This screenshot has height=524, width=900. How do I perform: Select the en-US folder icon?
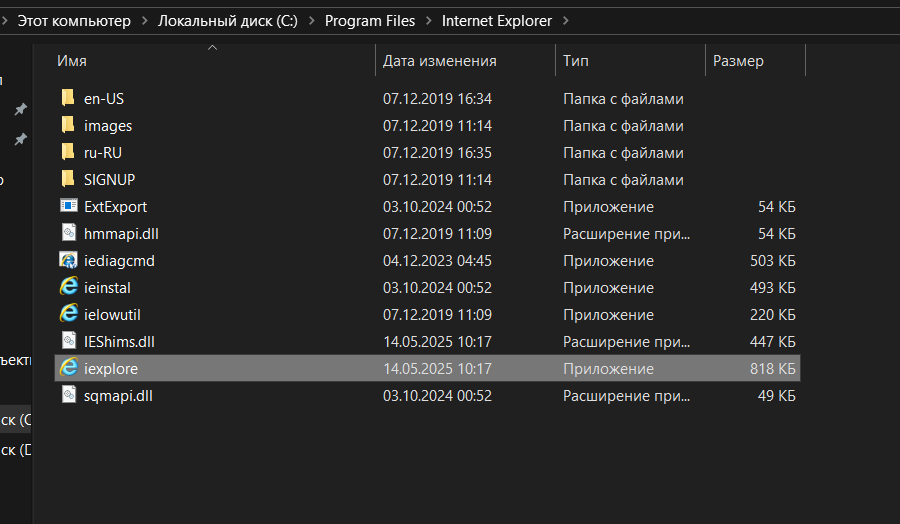pyautogui.click(x=68, y=98)
